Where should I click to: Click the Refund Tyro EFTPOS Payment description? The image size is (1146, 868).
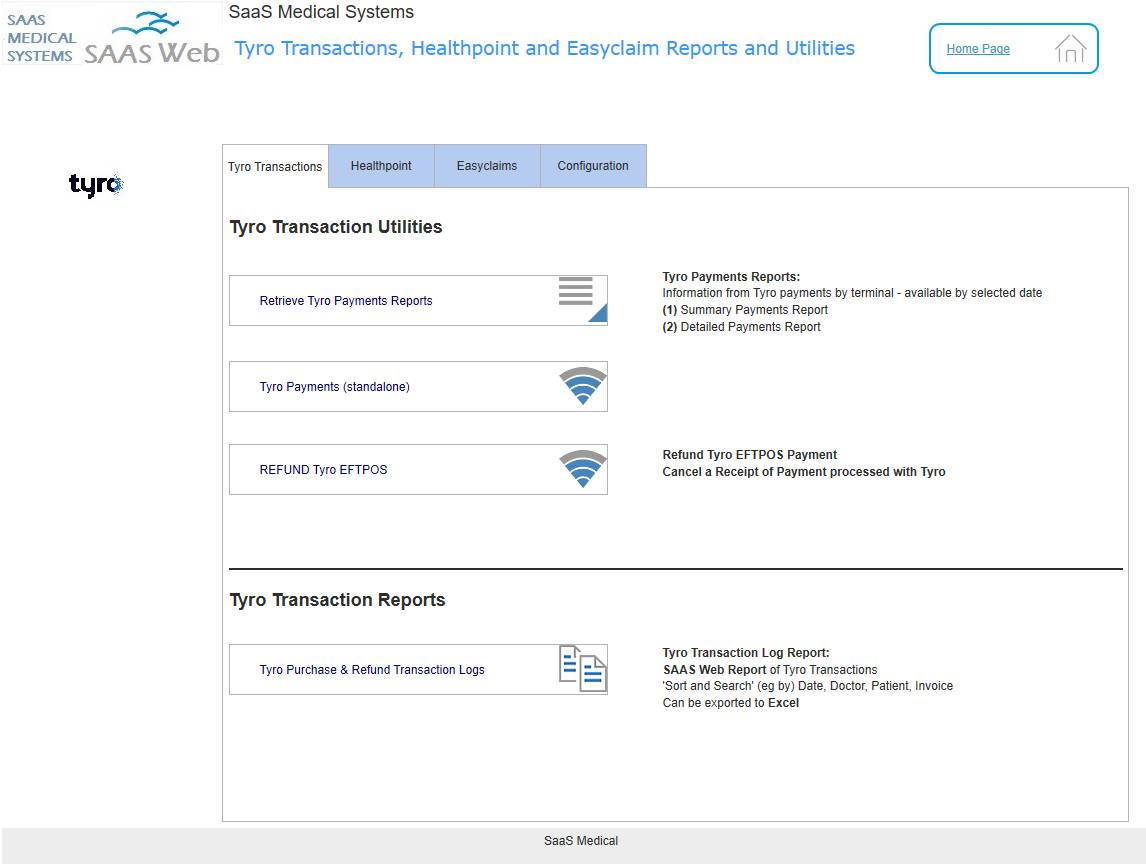(x=749, y=454)
